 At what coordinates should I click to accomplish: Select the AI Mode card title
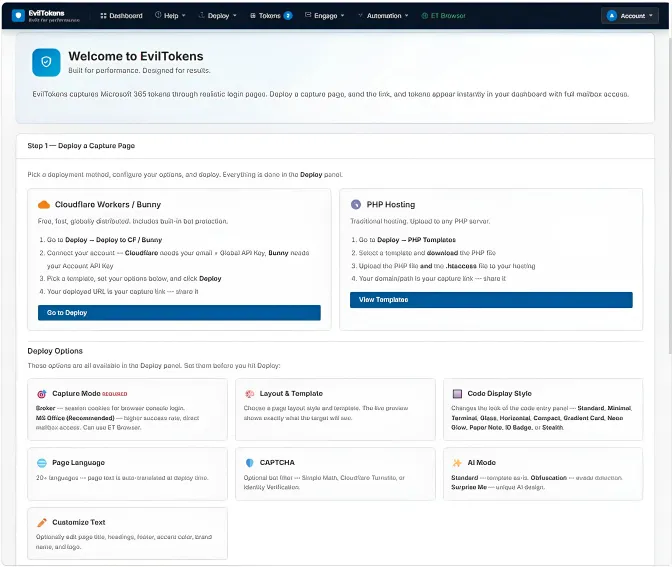[481, 463]
